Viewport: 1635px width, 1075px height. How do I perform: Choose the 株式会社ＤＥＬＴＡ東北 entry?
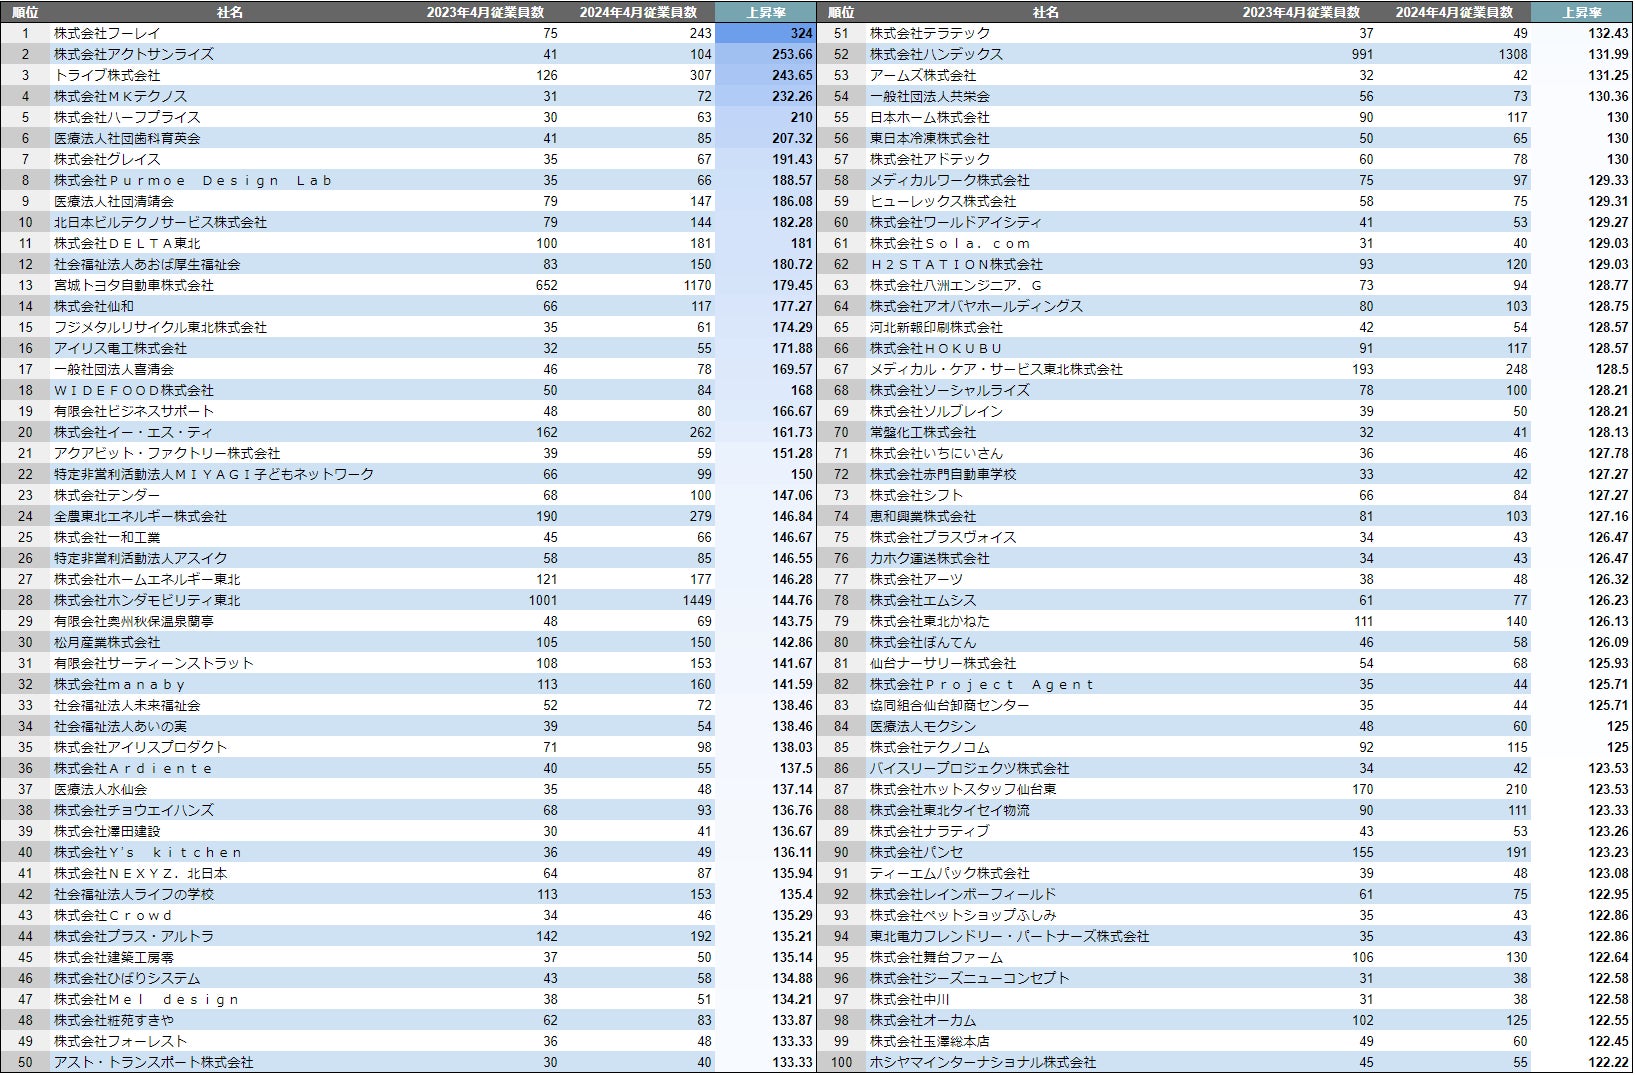(x=127, y=243)
